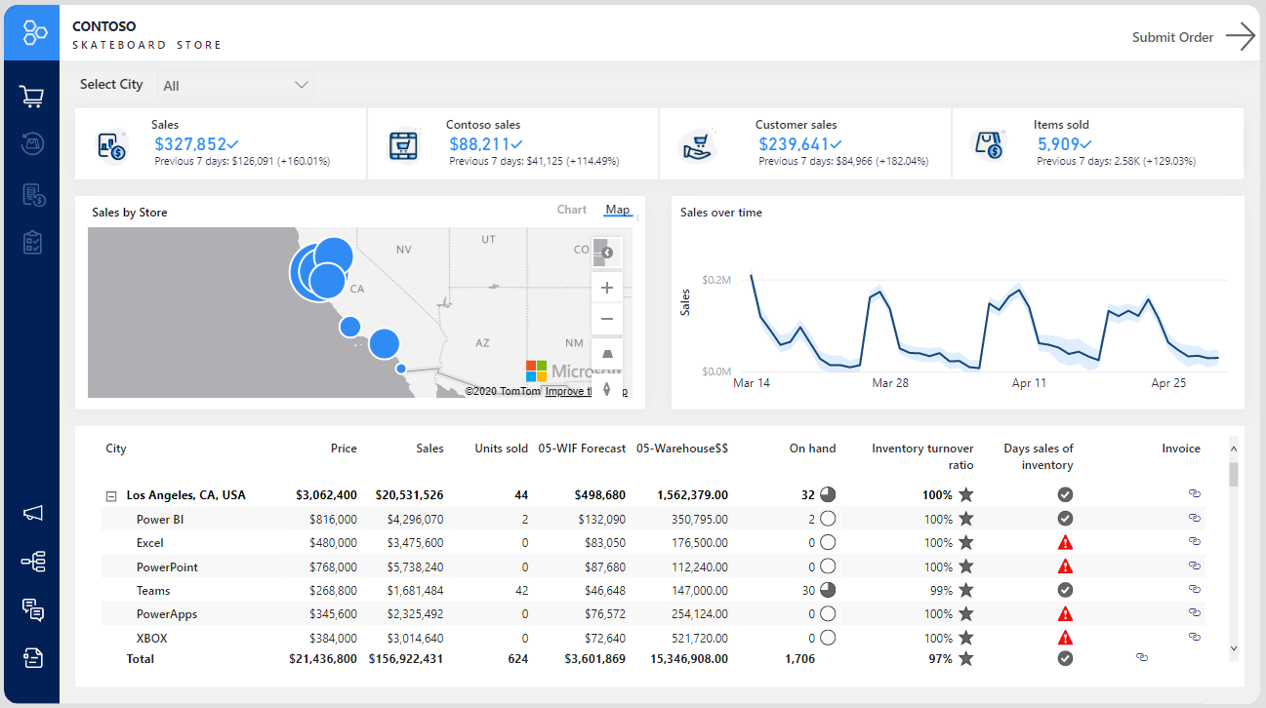The image size is (1266, 708).
Task: Click the Total row label
Action: pyautogui.click(x=140, y=659)
